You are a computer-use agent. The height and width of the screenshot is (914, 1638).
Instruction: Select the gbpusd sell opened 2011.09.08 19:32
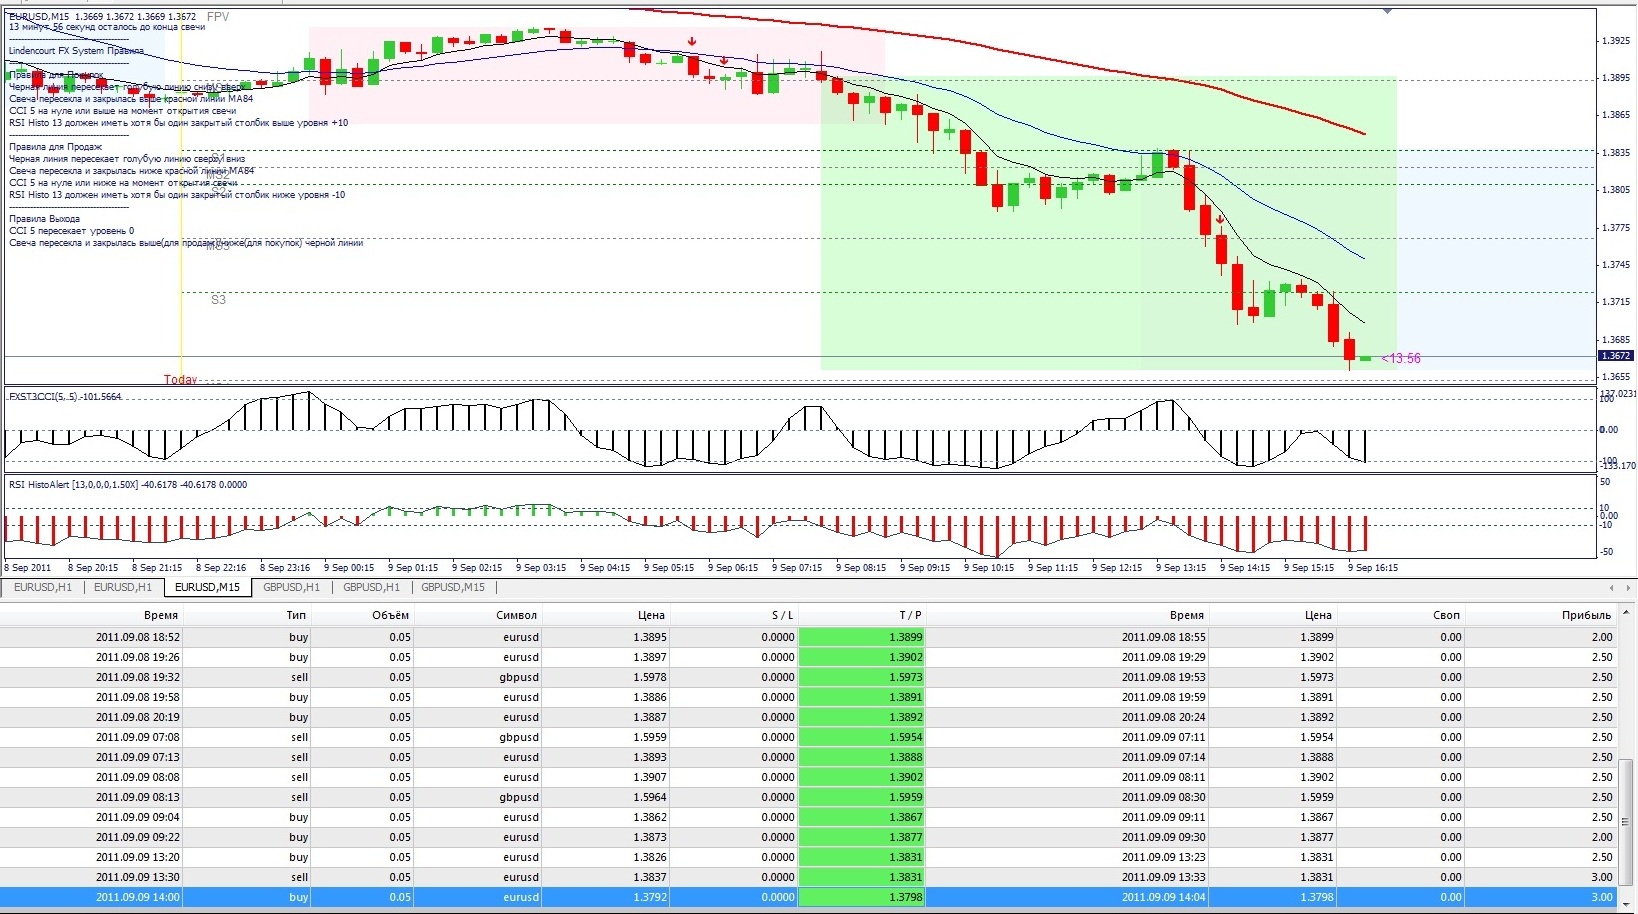(x=808, y=677)
